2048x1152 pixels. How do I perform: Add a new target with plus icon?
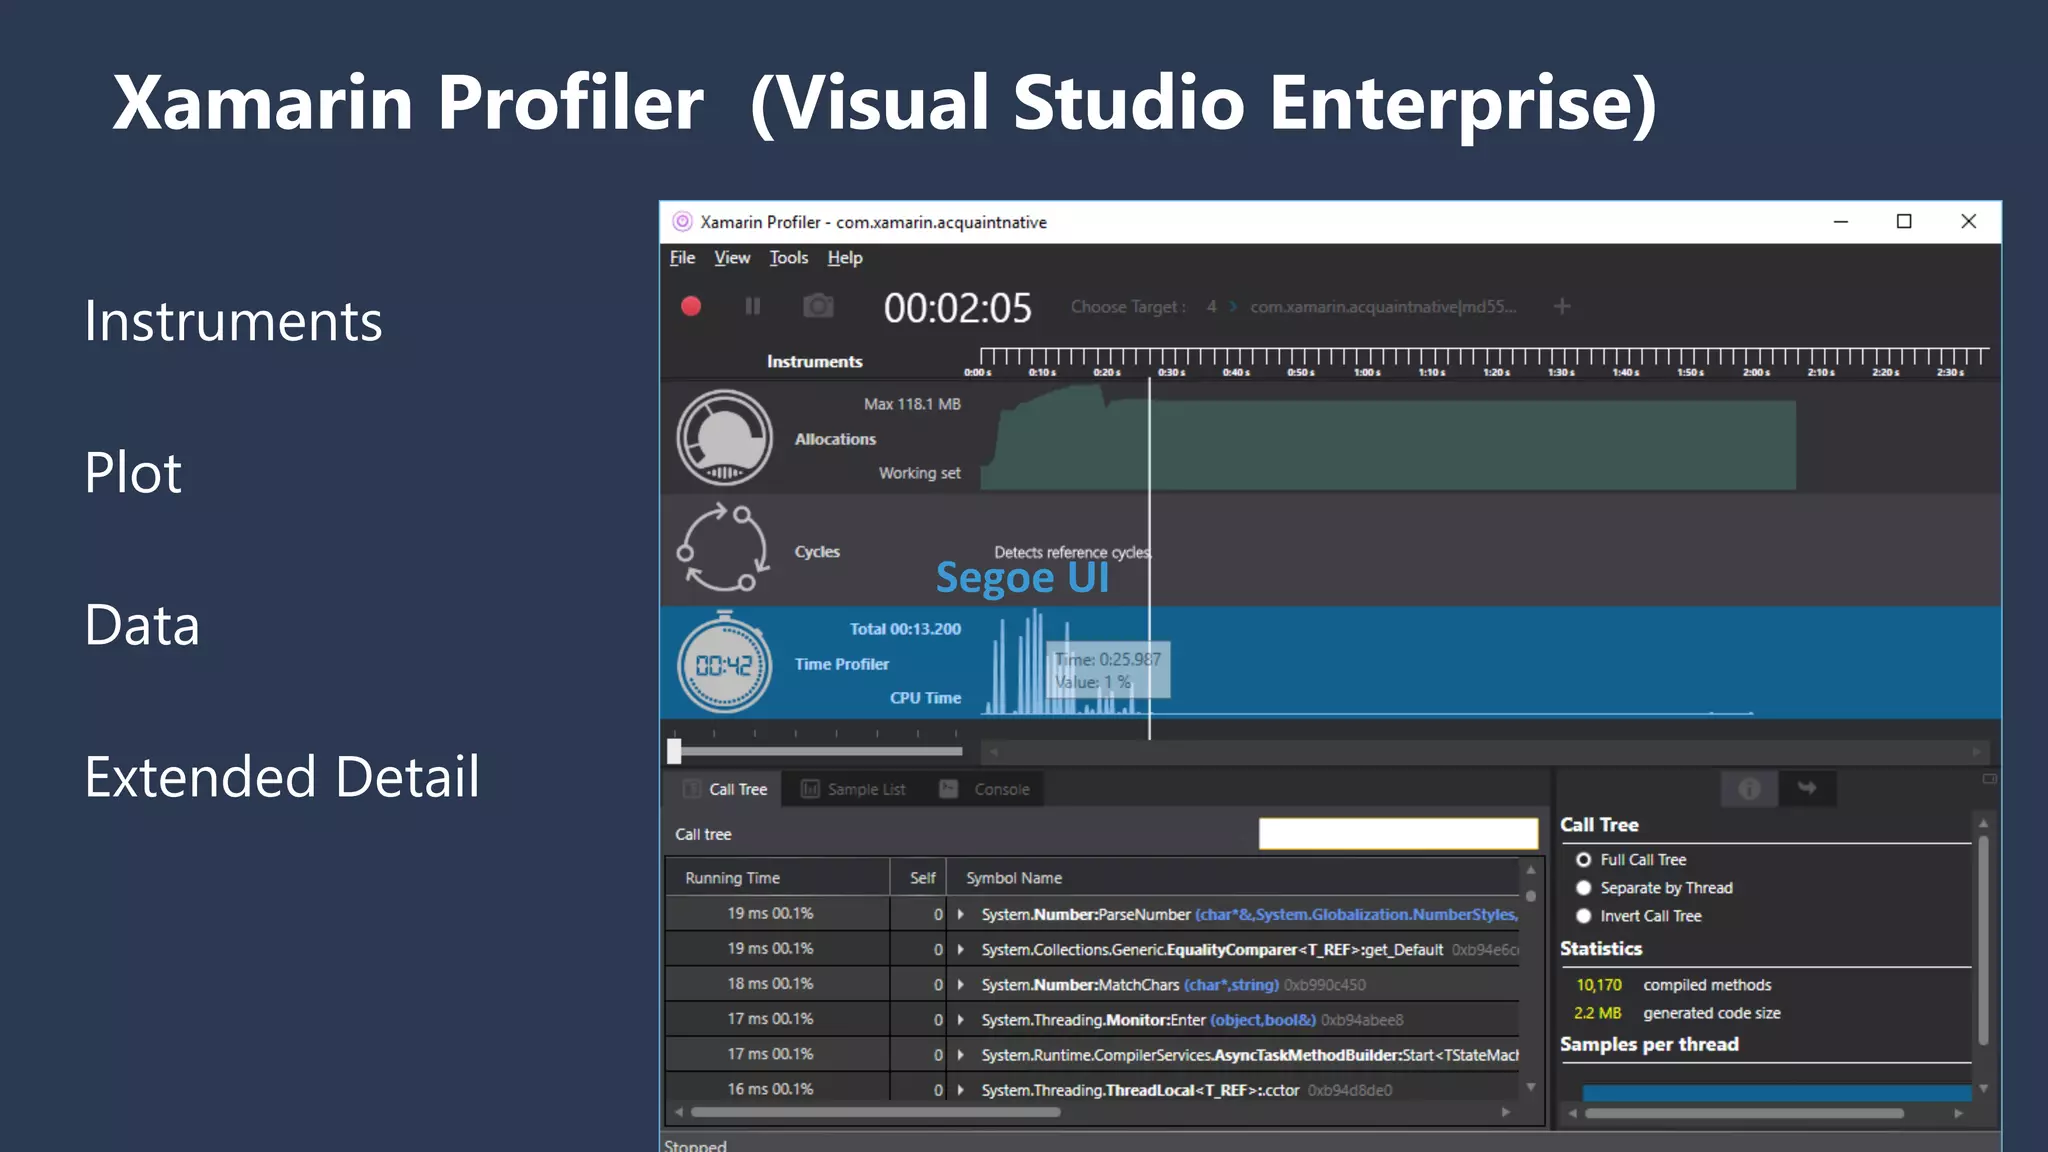point(1562,307)
